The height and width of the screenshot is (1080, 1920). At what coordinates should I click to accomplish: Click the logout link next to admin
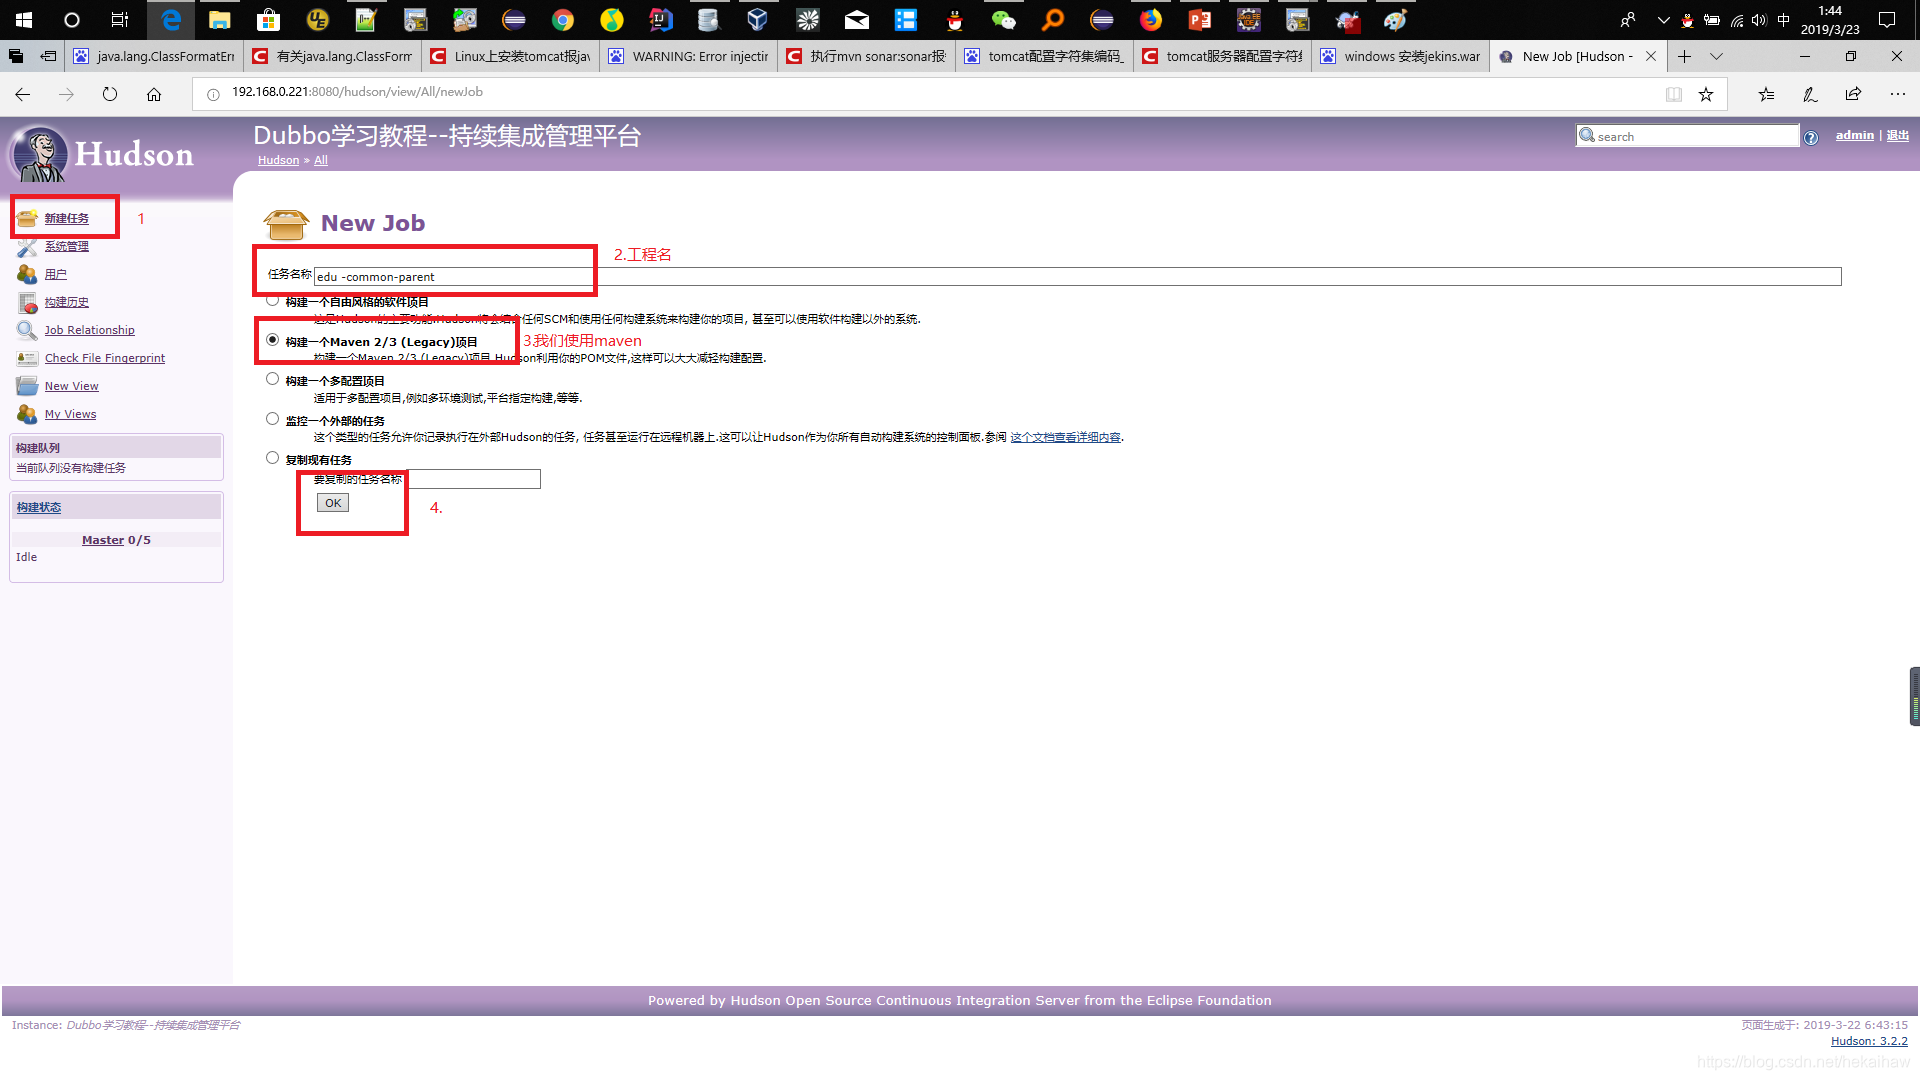(1897, 135)
